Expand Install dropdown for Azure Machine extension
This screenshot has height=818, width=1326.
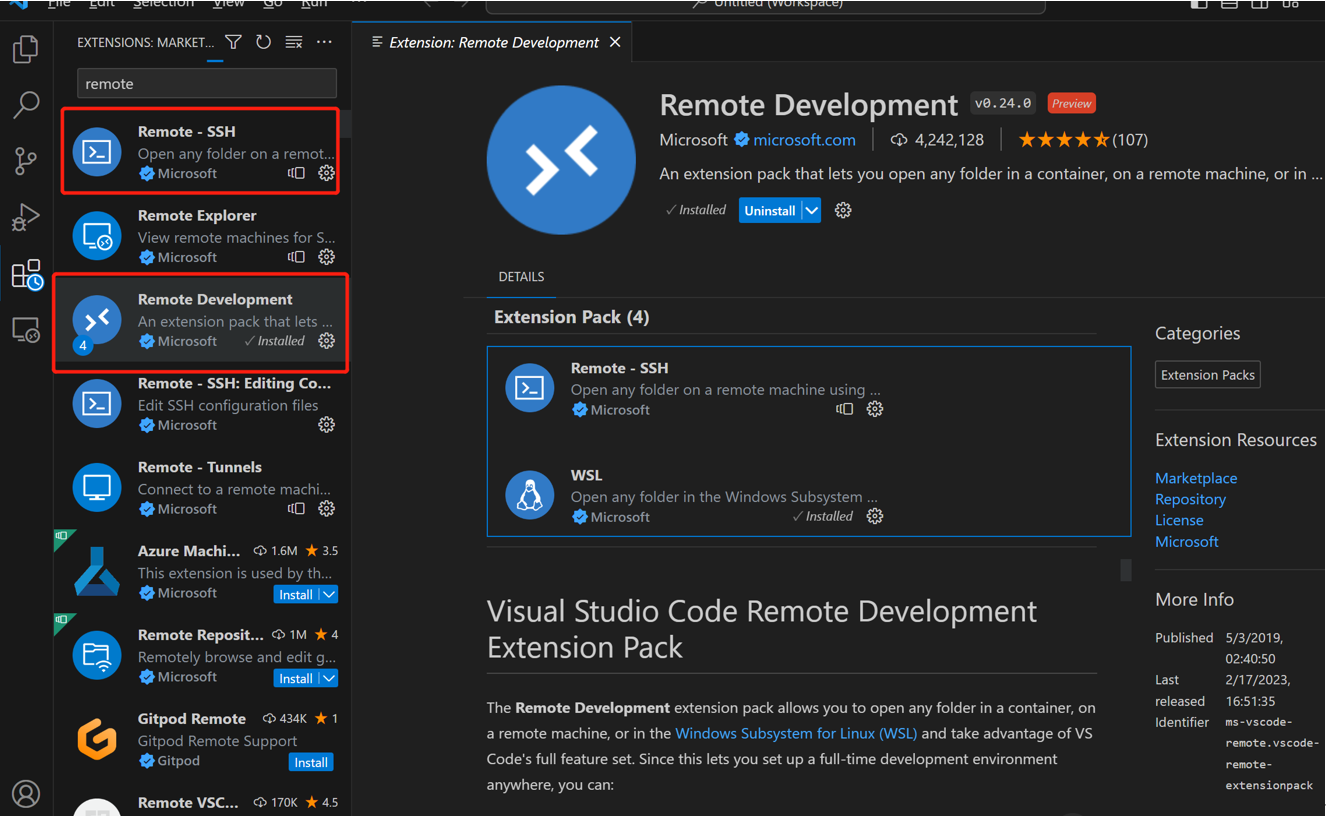(x=329, y=595)
